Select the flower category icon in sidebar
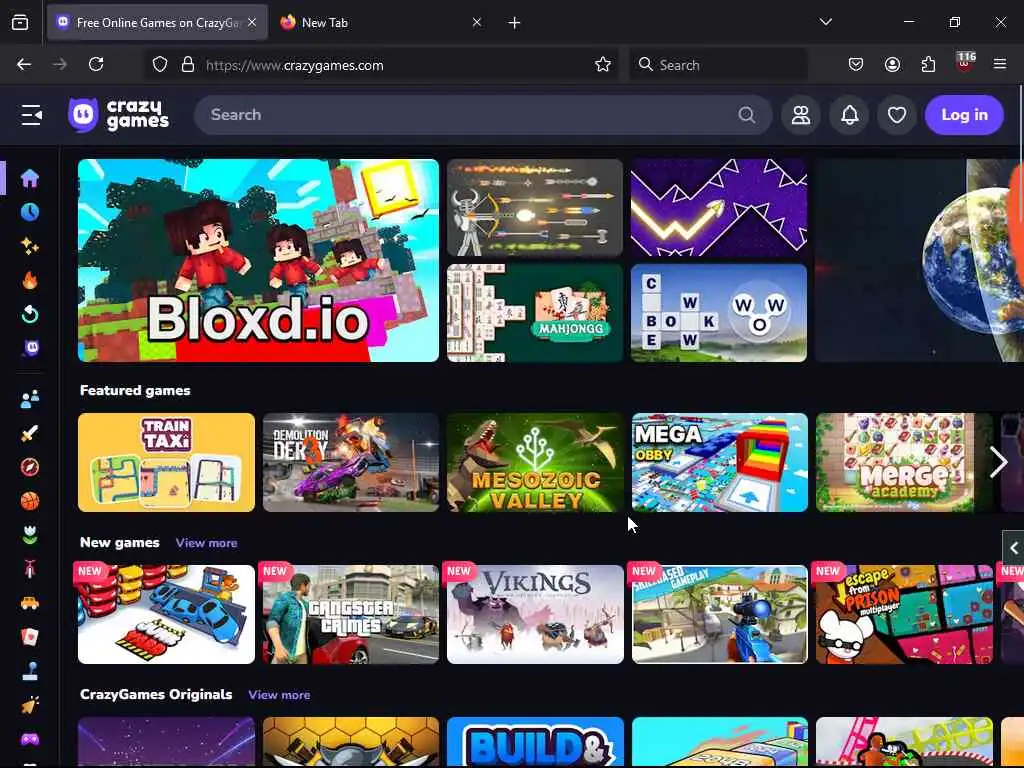1024x768 pixels. coord(29,535)
